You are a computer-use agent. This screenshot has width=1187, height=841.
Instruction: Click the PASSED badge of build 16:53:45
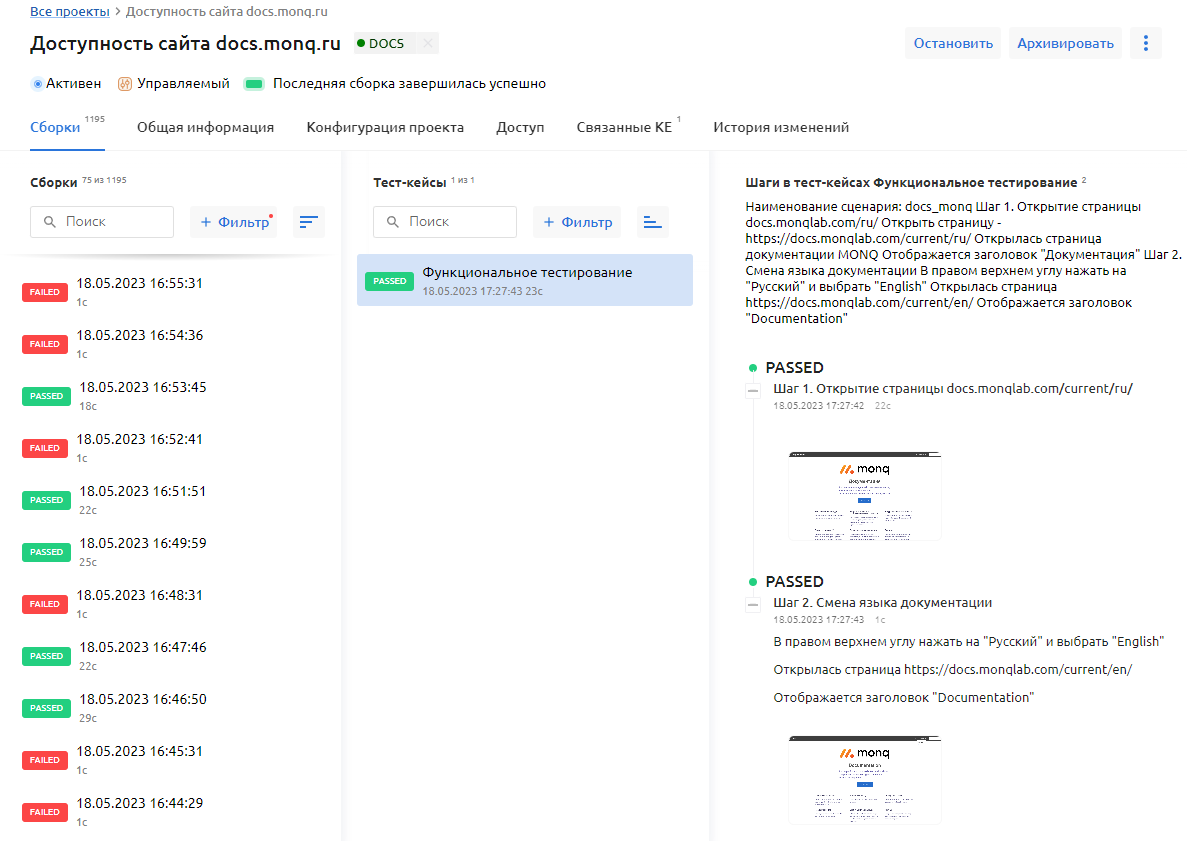coord(46,396)
